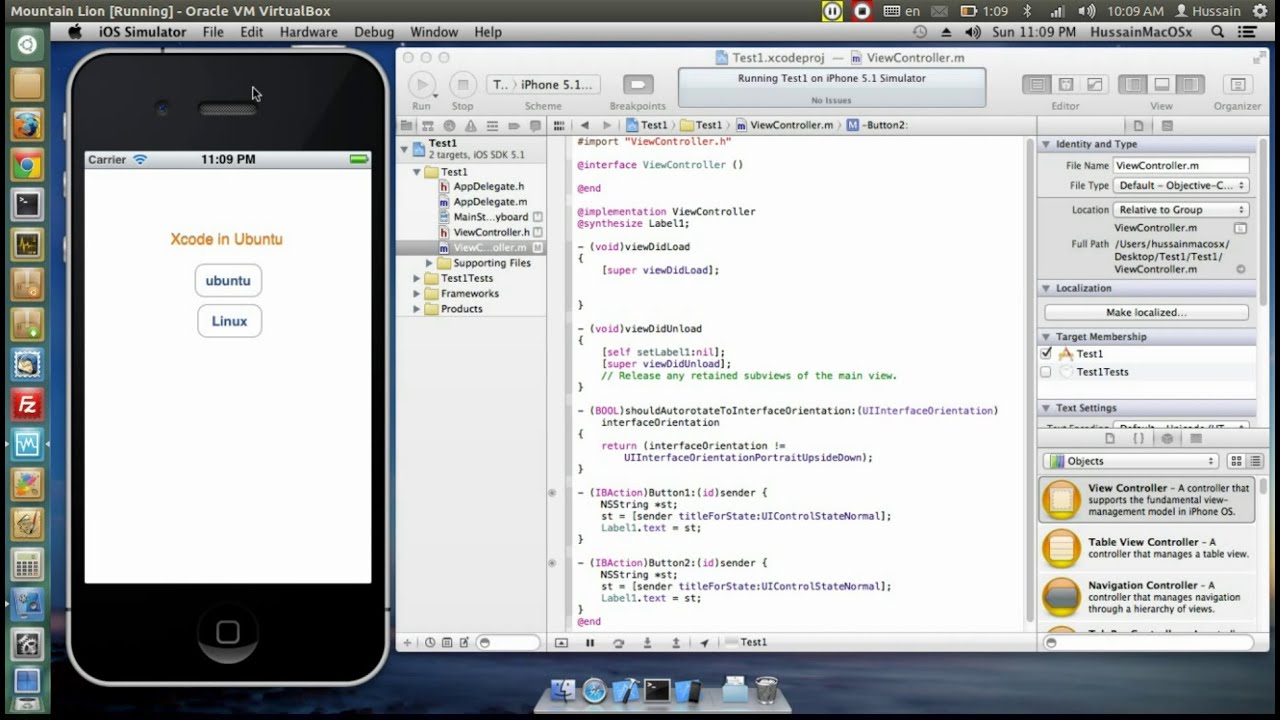The height and width of the screenshot is (720, 1280).
Task: Tap the Linux button in simulator
Action: 229,321
